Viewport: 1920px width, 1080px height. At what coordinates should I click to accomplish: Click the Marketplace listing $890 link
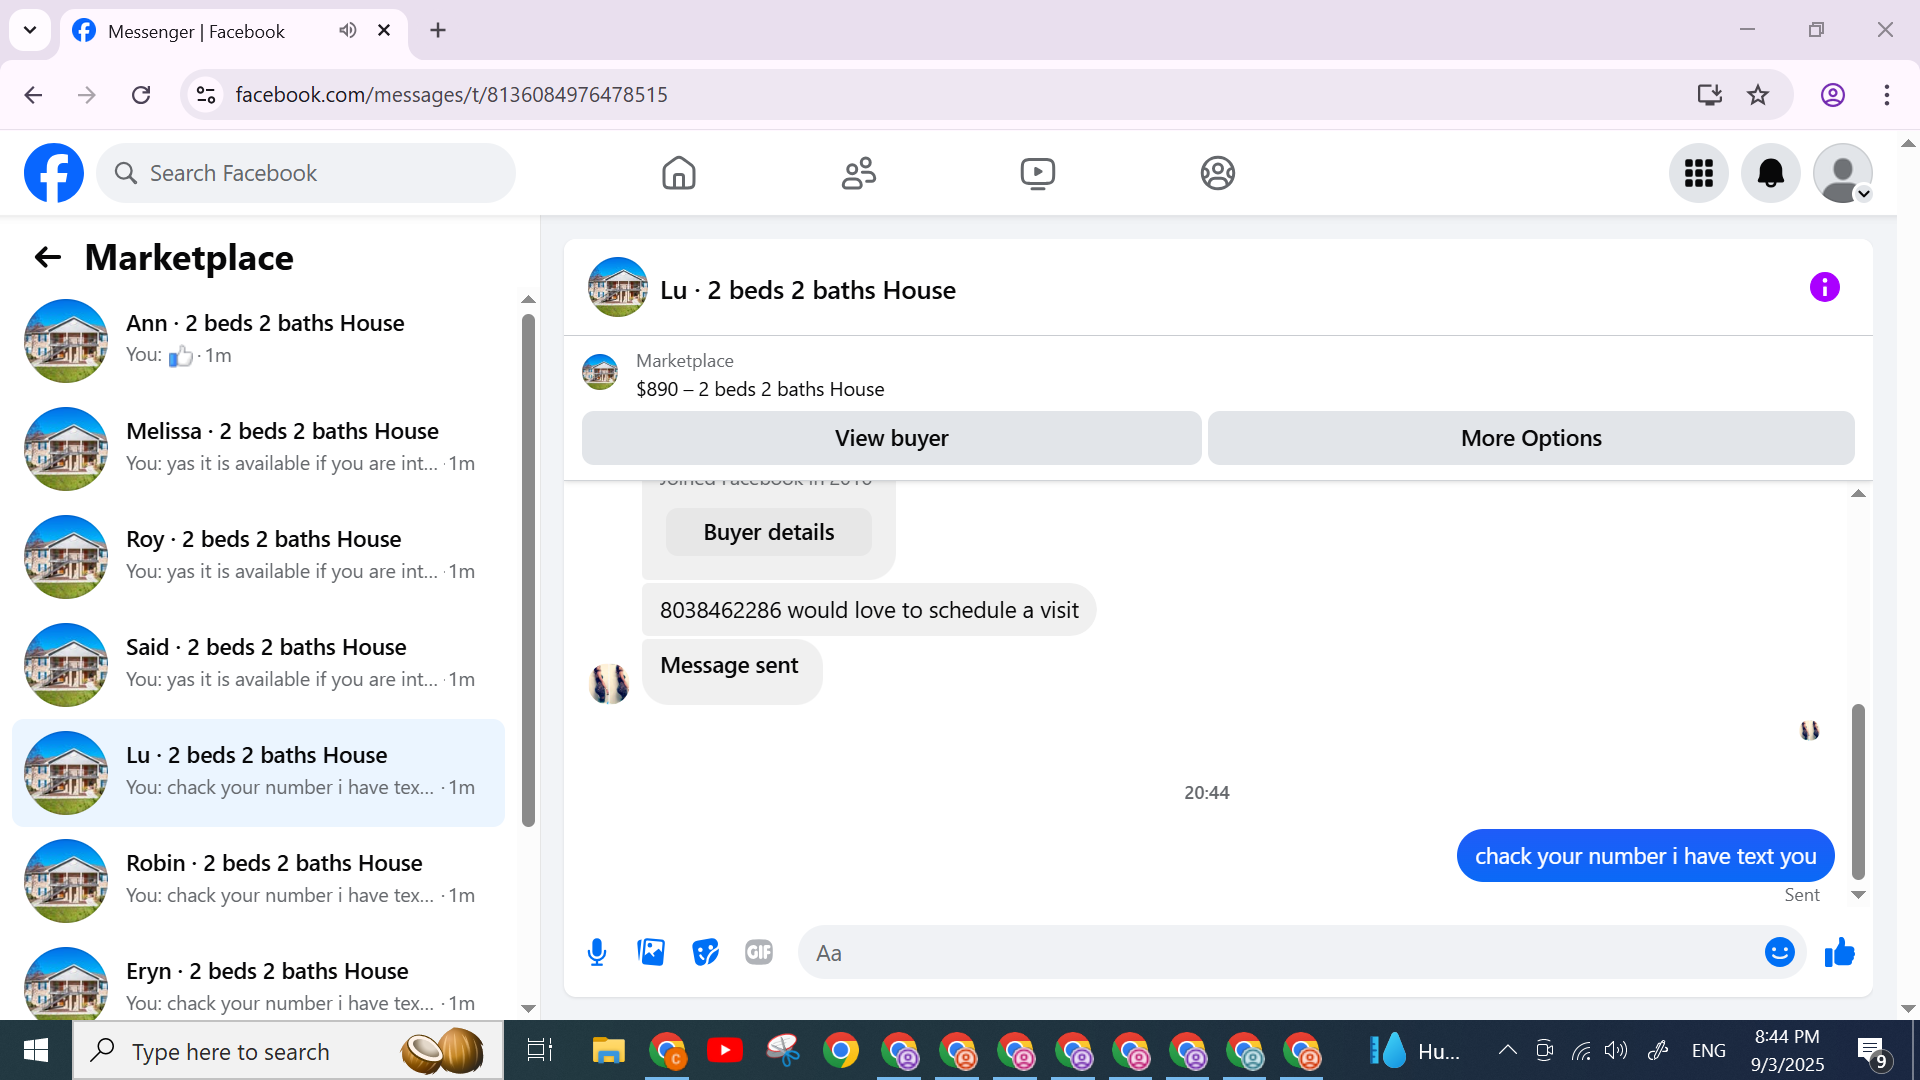pyautogui.click(x=760, y=389)
